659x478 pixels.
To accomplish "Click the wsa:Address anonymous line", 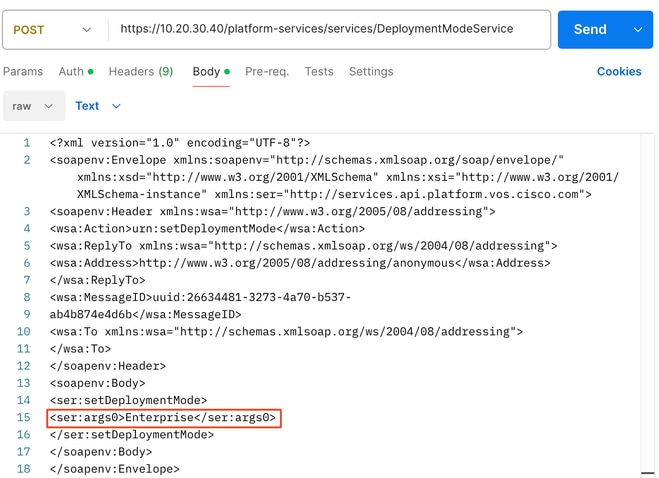I will point(300,263).
